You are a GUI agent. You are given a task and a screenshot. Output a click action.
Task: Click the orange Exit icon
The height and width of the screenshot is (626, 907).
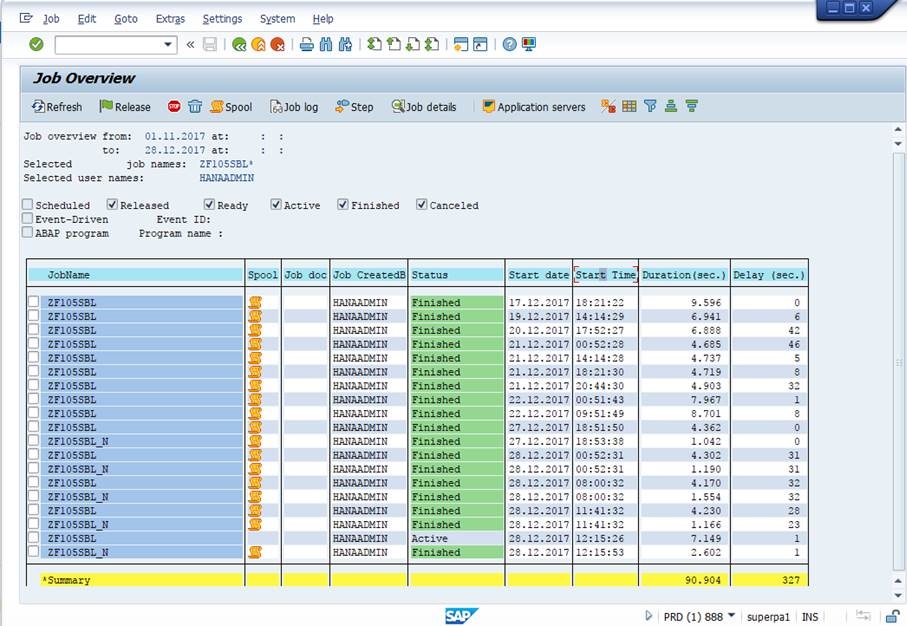coord(258,45)
